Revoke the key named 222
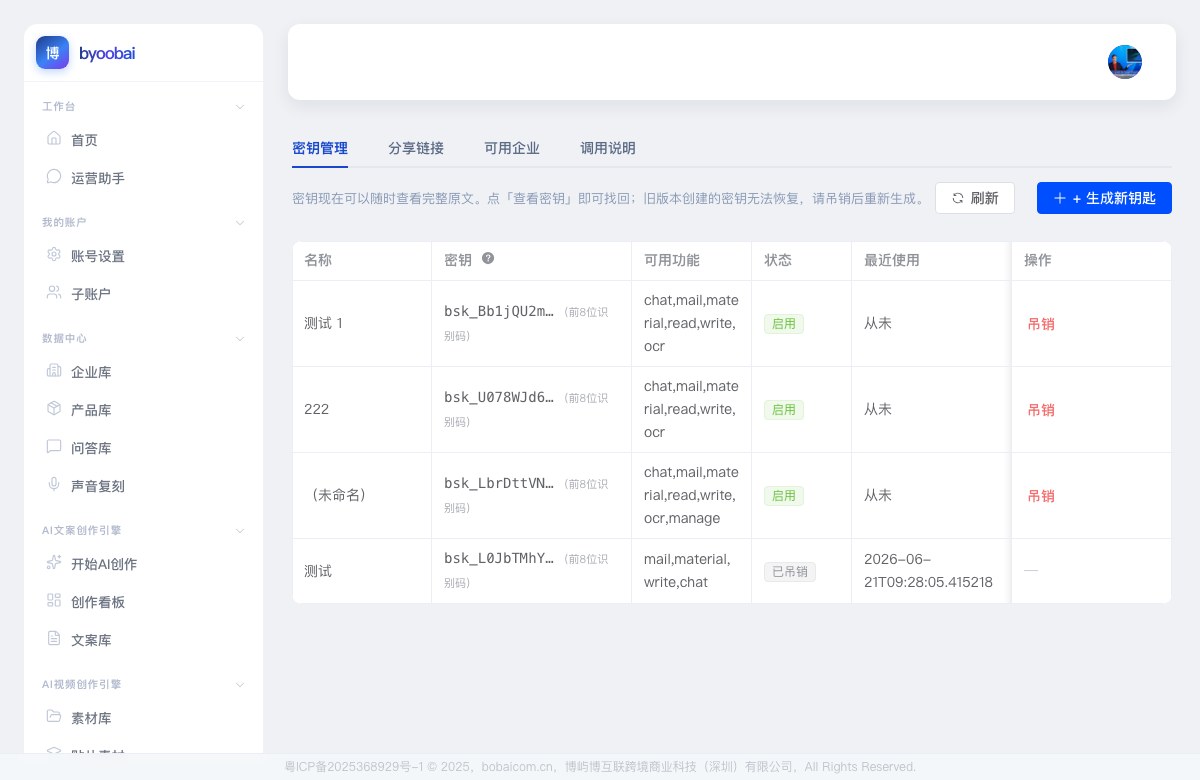The height and width of the screenshot is (780, 1200). [x=1041, y=410]
